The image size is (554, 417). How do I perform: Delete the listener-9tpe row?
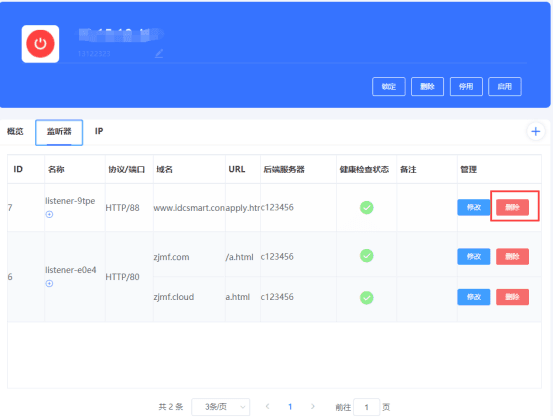[x=512, y=207]
